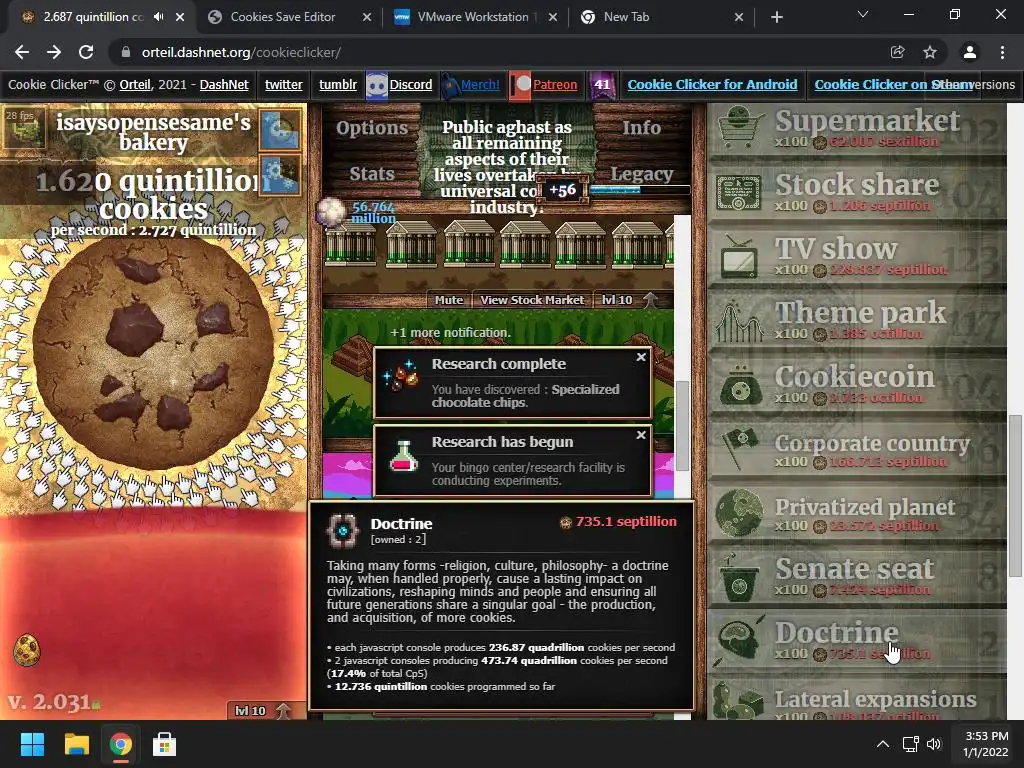Buy a Theme park building
The image size is (1024, 768).
857,320
